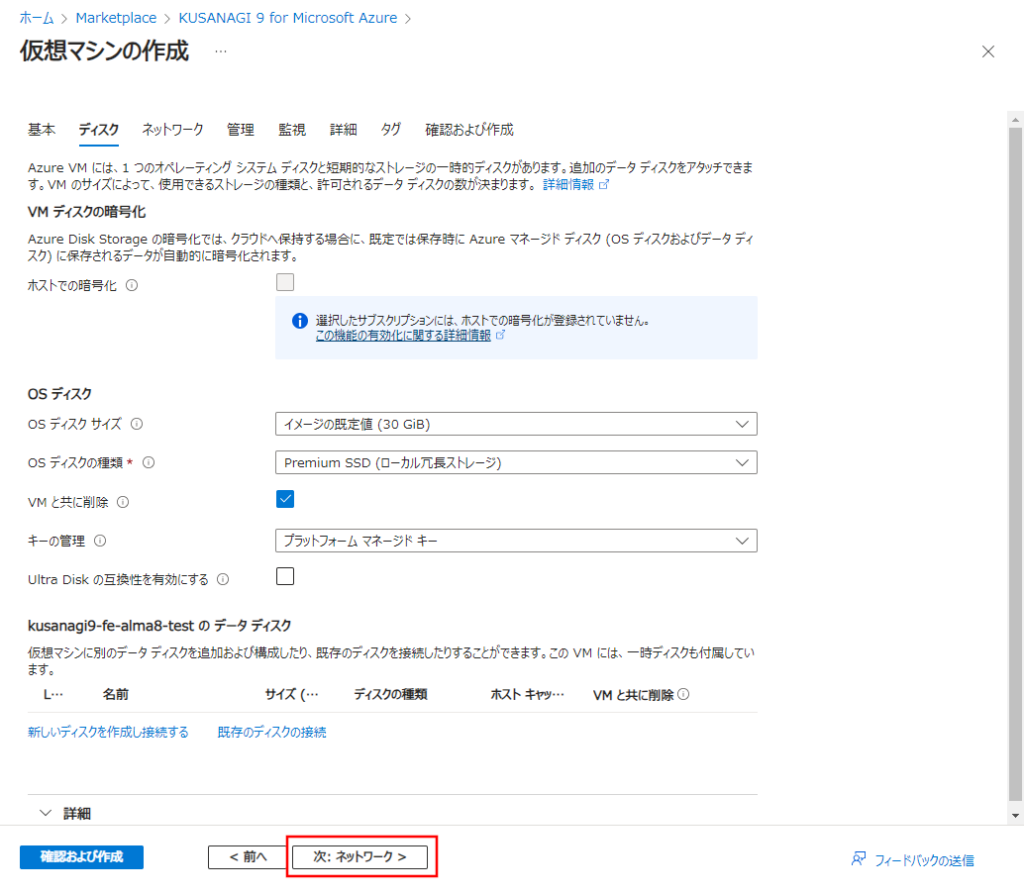
Task: Switch to the 基本 tab
Action: point(41,129)
